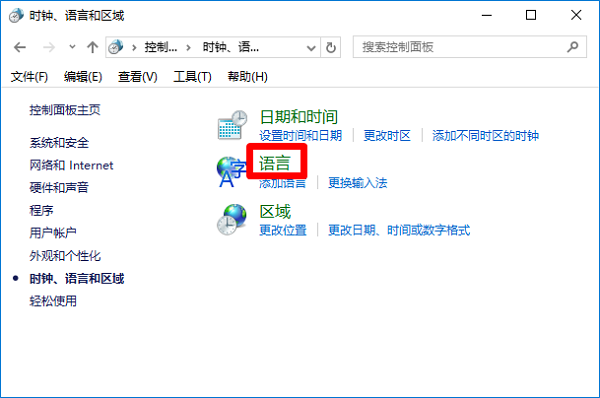Open 网络和 Internet category

pos(72,165)
